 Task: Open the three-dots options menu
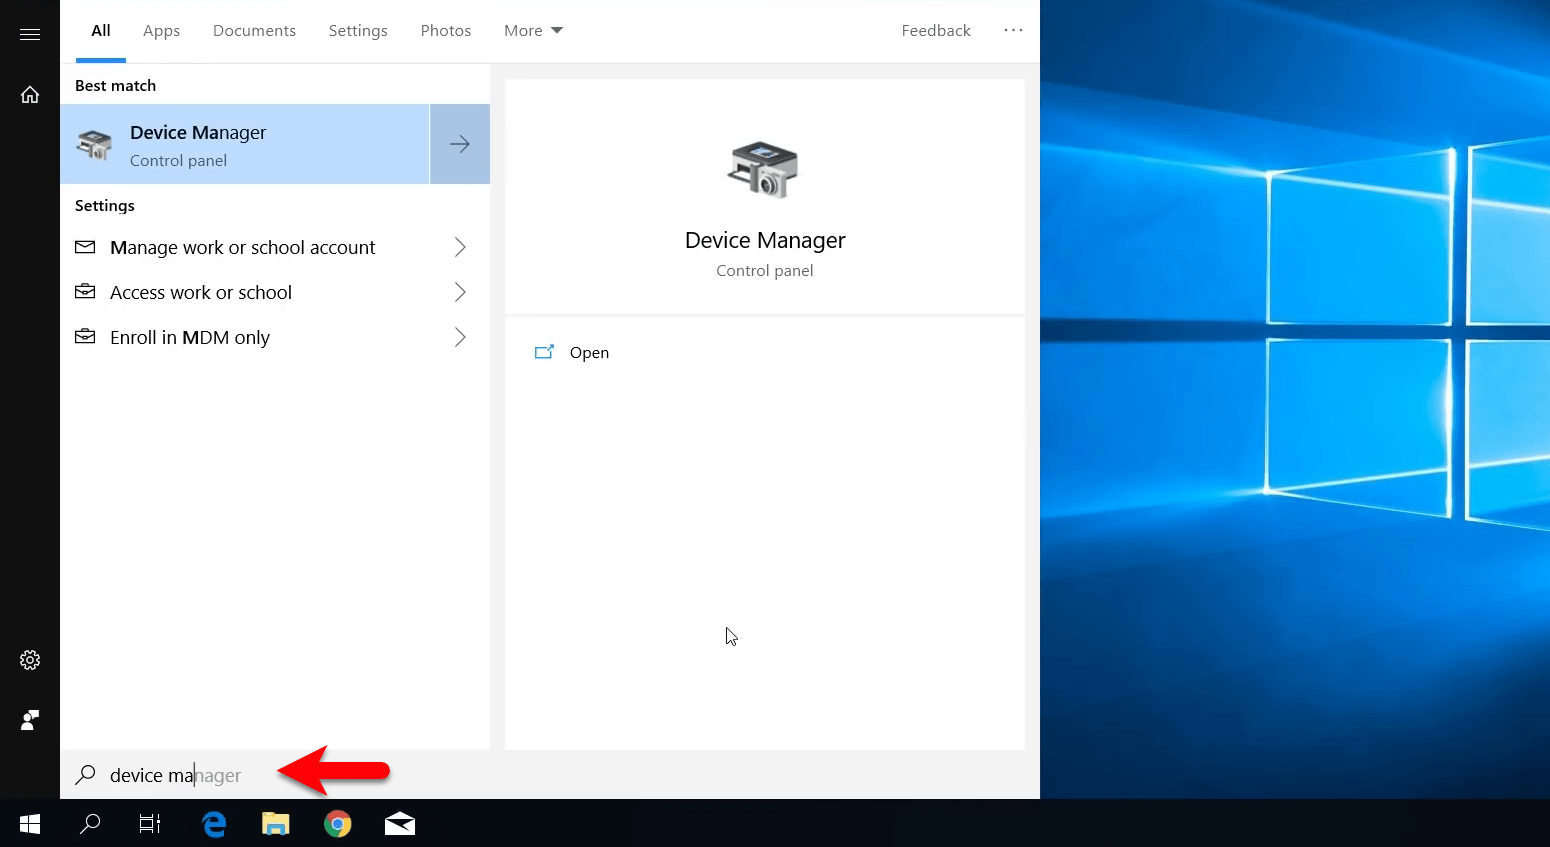tap(1013, 30)
